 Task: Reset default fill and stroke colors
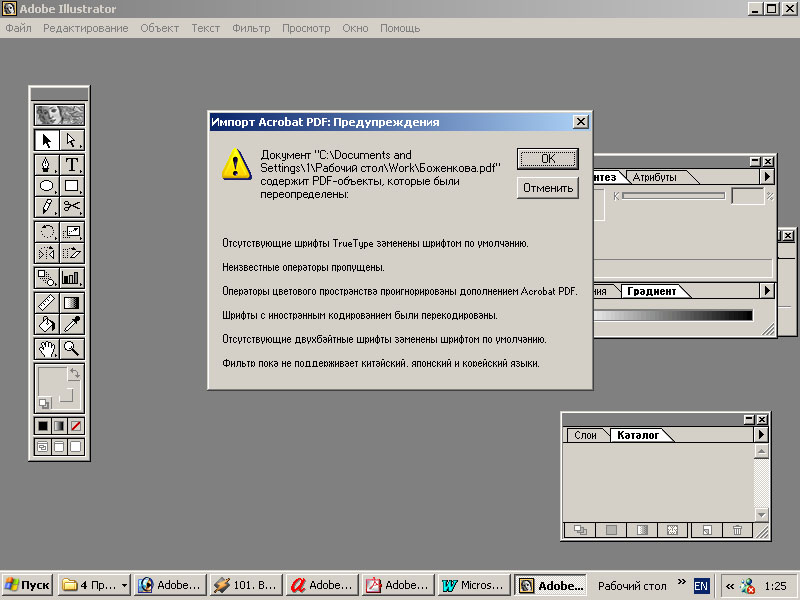coord(44,404)
